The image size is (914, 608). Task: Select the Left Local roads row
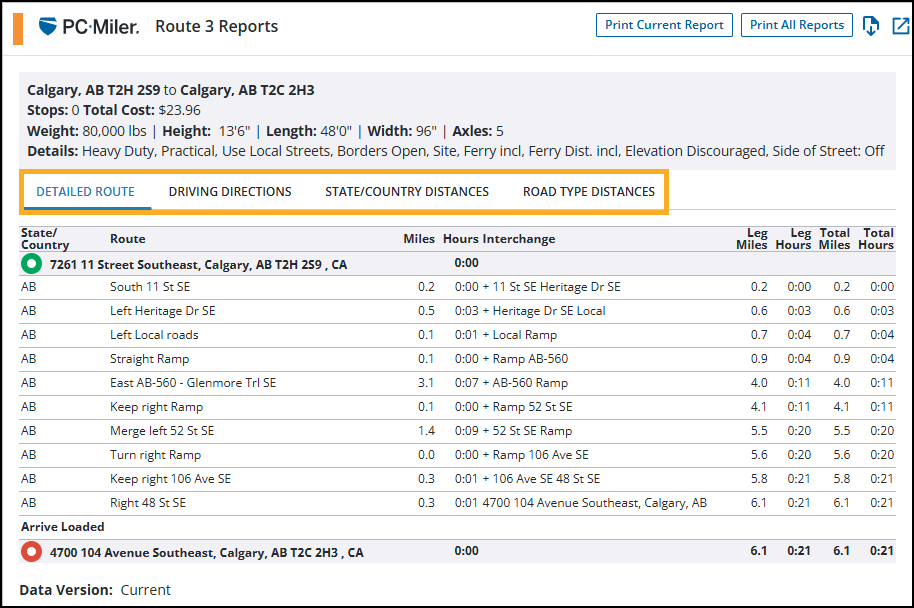pos(457,335)
